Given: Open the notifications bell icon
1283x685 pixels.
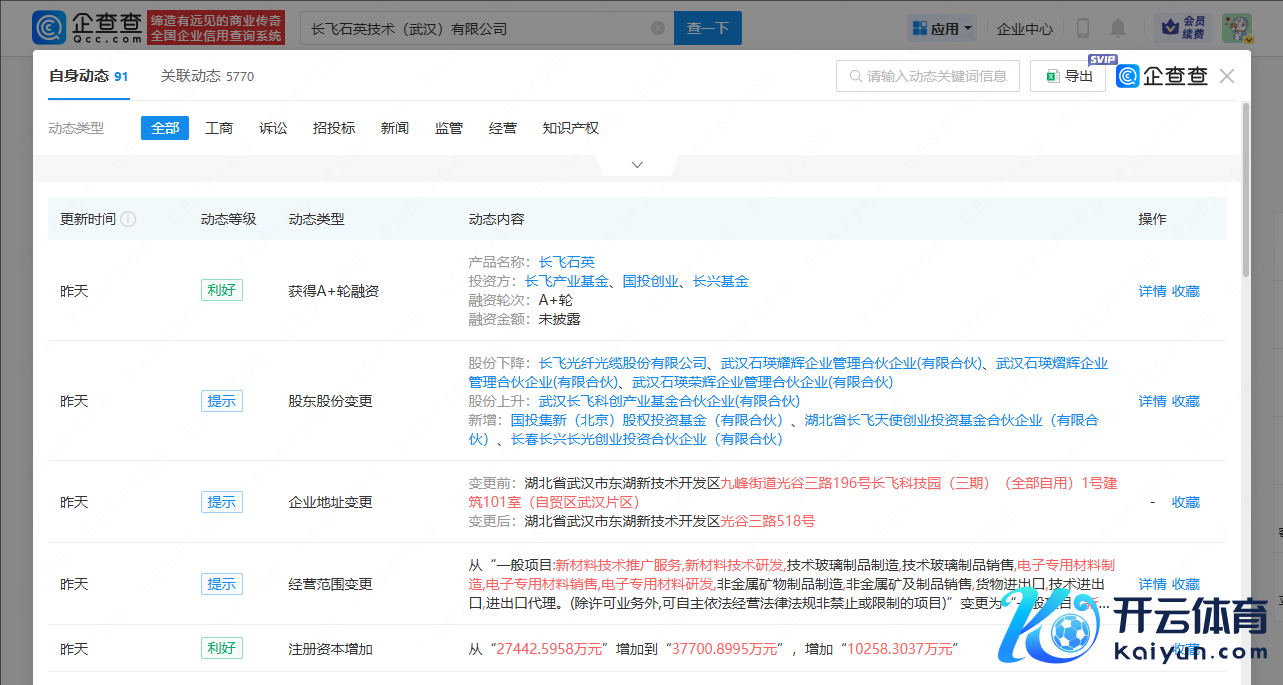Looking at the screenshot, I should coord(1118,28).
